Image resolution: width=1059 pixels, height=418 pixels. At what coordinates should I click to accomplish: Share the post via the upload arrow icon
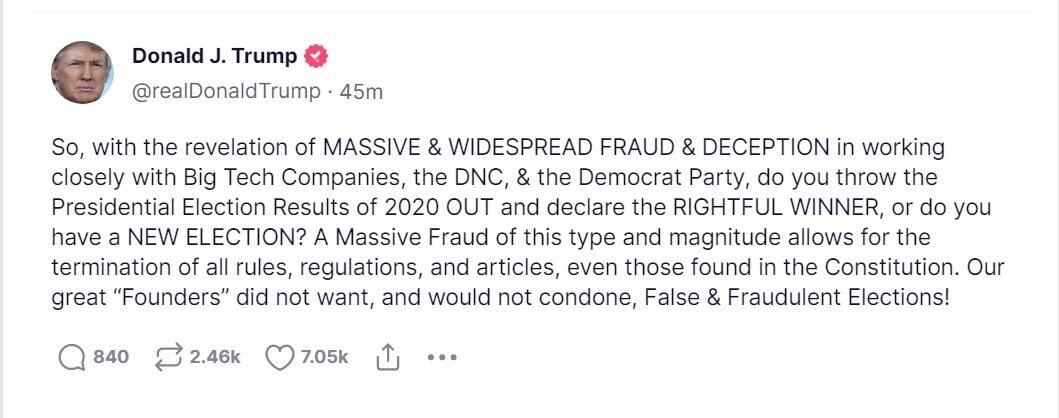pos(387,357)
